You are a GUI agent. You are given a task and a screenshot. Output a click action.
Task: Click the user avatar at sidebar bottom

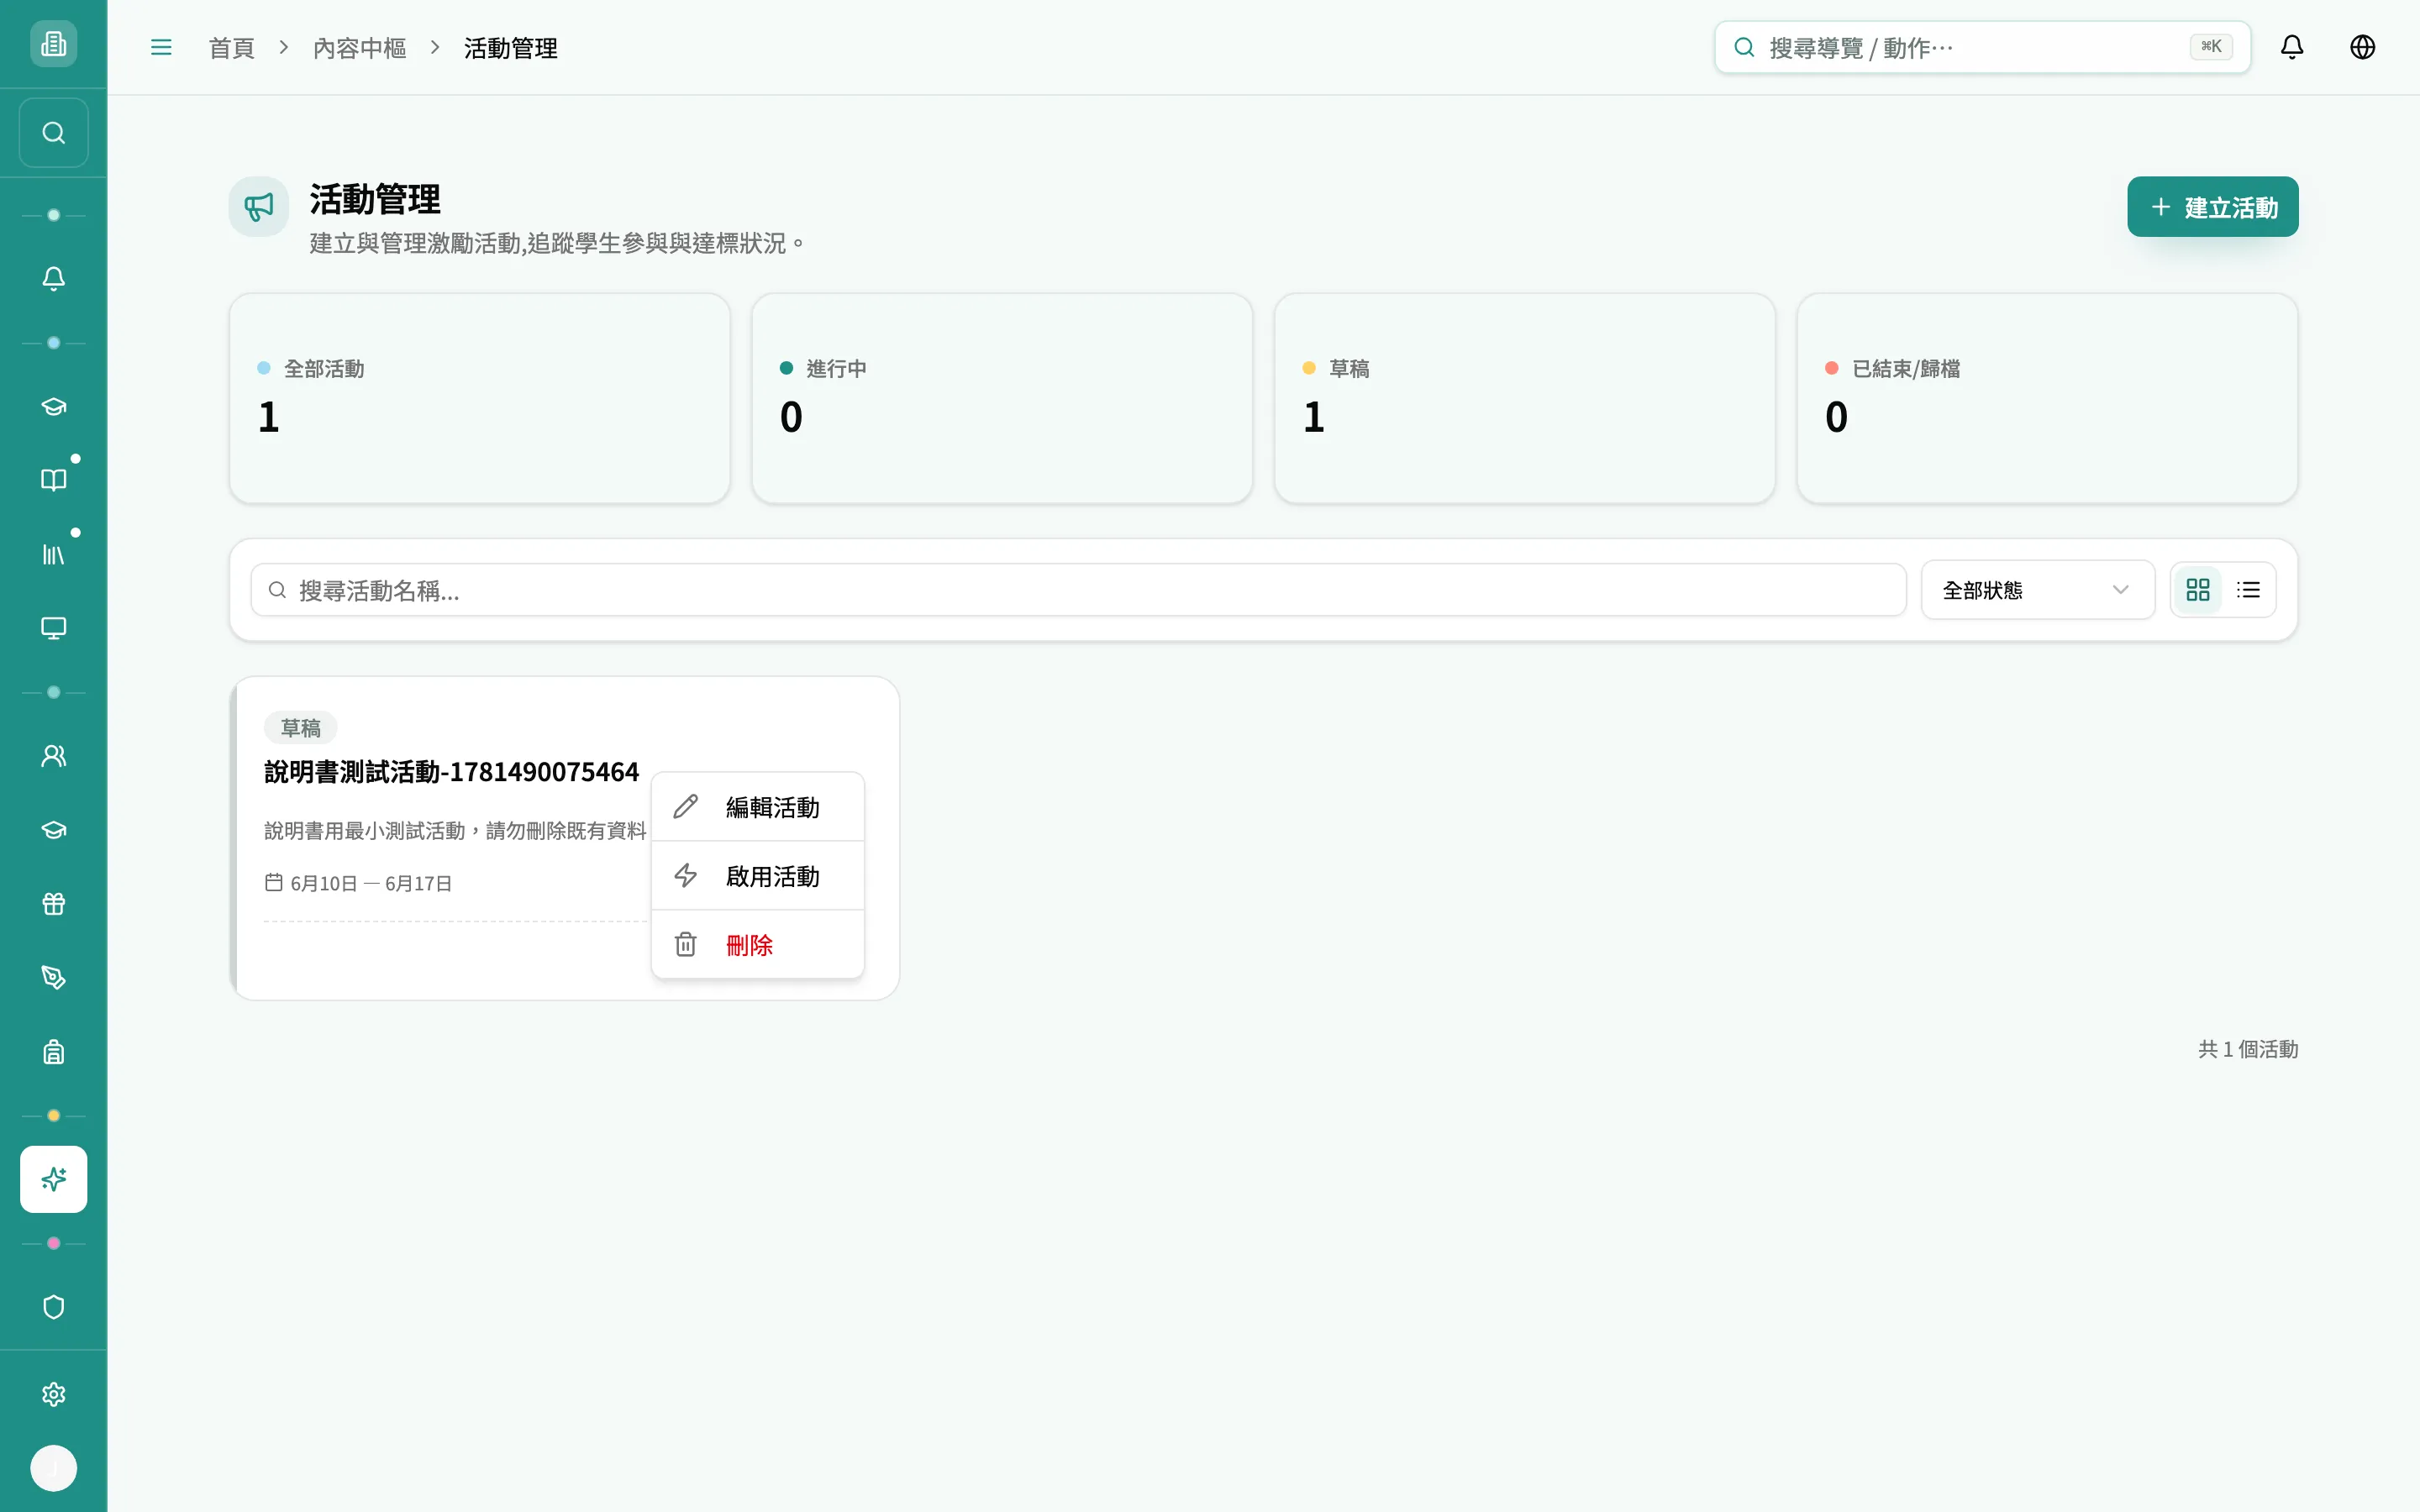click(53, 1468)
